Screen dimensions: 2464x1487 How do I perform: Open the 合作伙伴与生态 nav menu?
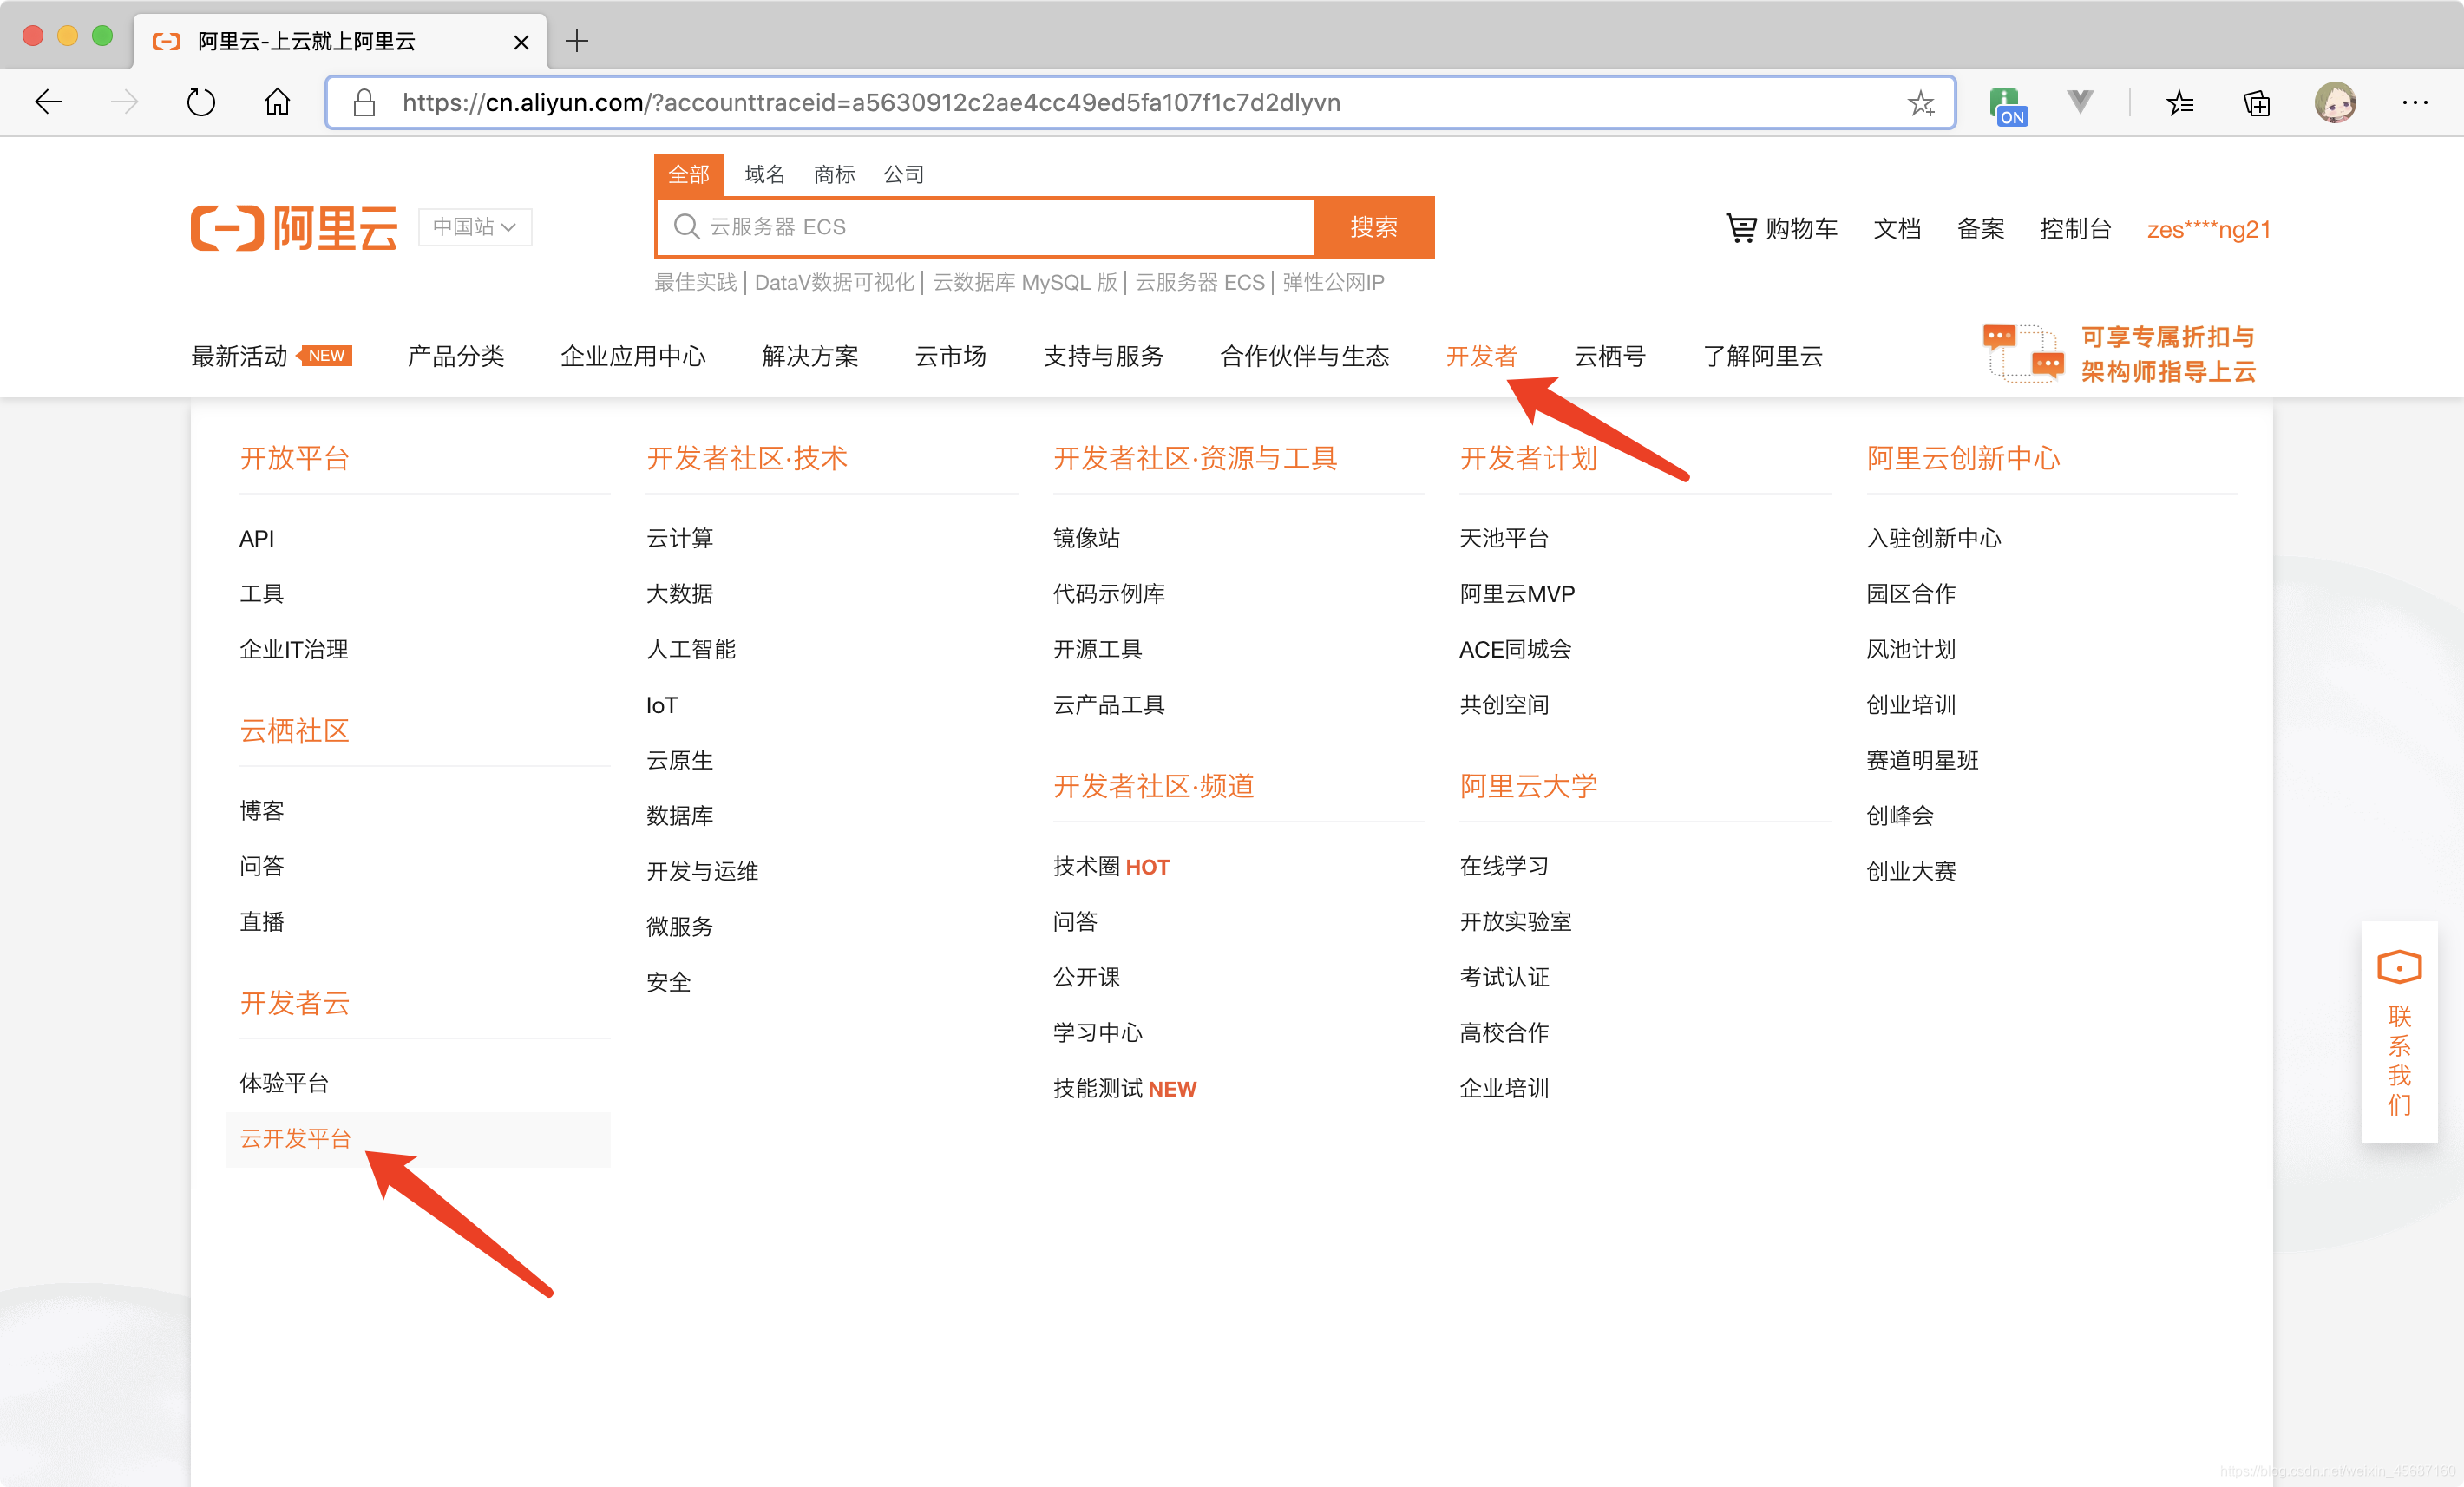coord(1304,356)
